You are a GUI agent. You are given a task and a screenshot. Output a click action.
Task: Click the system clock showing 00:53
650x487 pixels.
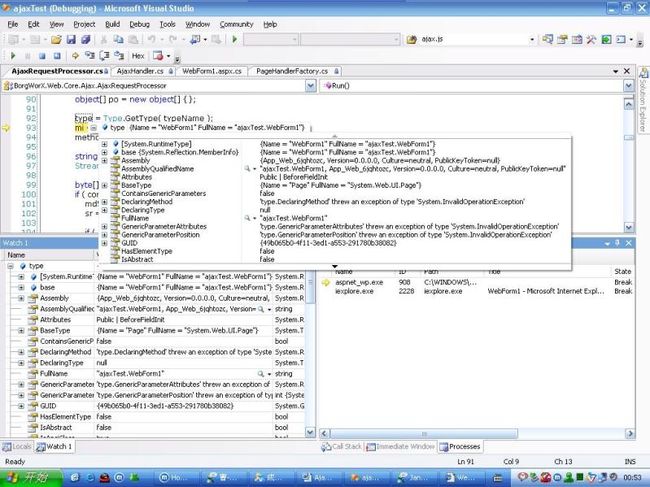coord(633,478)
